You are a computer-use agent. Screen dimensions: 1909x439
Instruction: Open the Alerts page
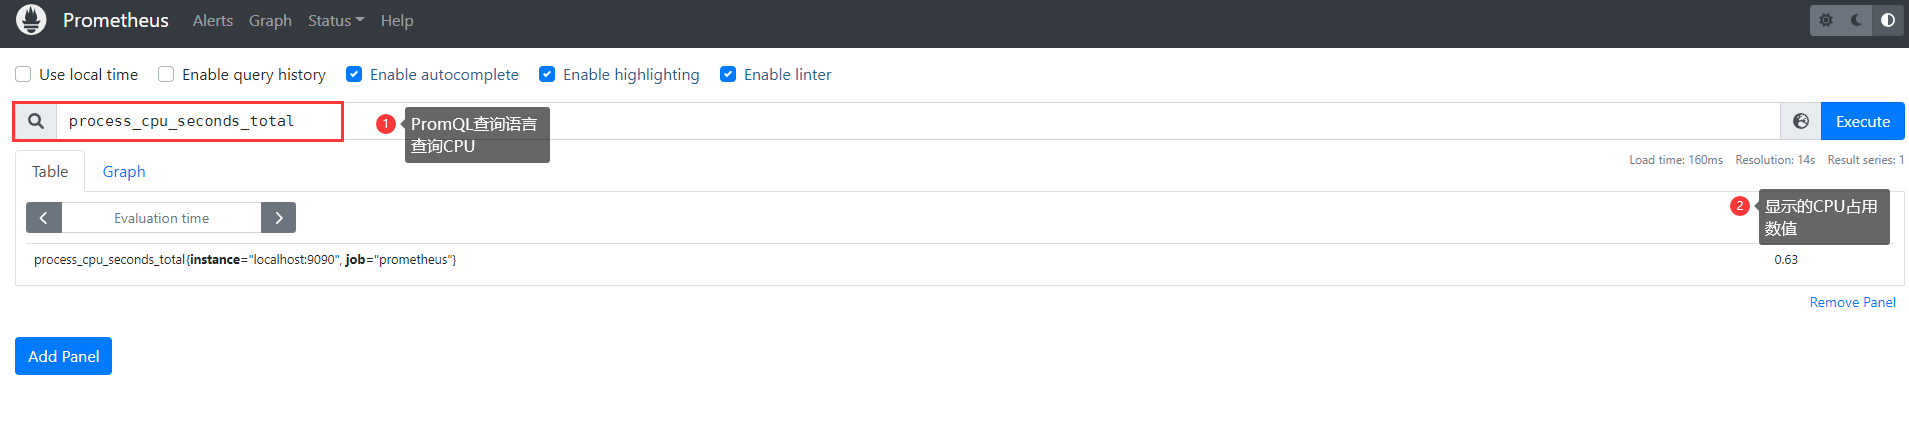pos(212,20)
